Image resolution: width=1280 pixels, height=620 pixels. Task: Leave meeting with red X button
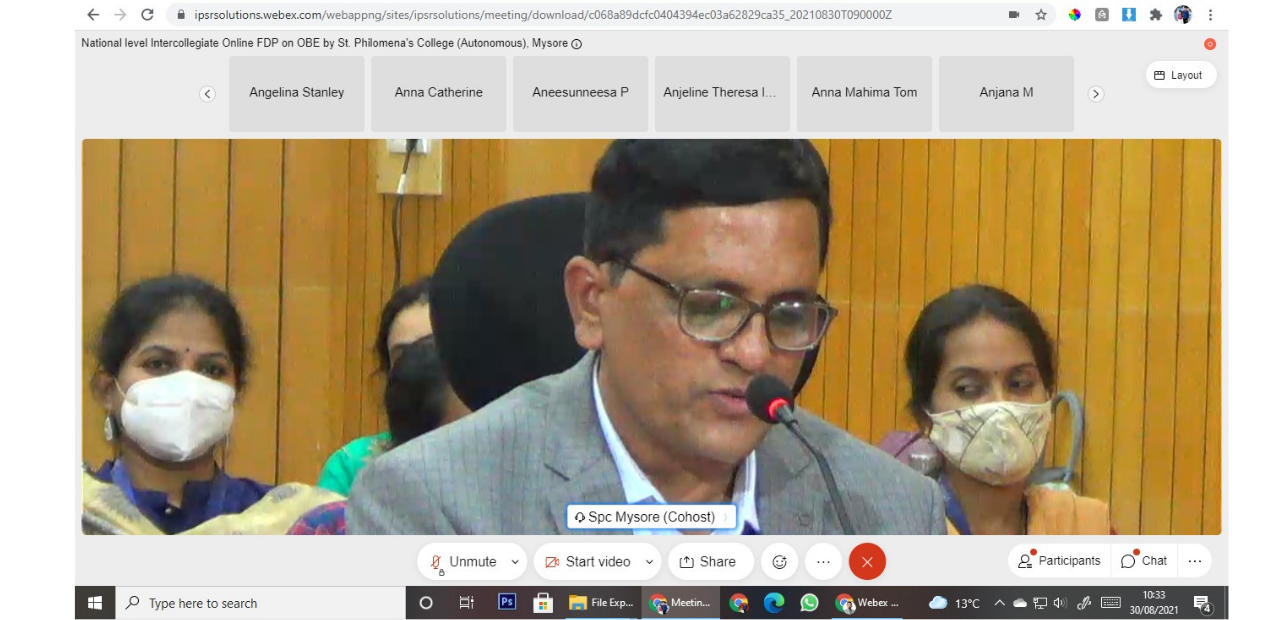pos(867,562)
